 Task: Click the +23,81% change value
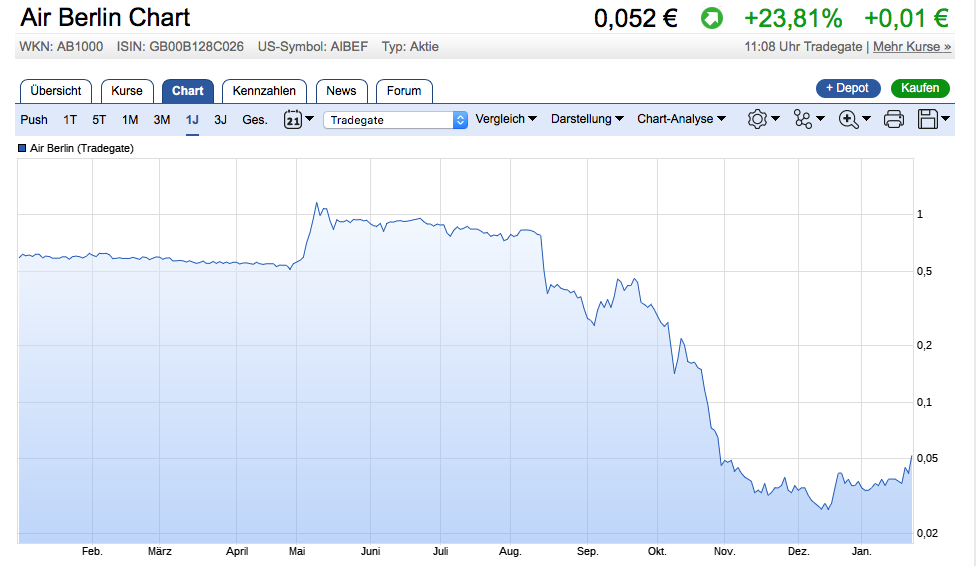793,18
